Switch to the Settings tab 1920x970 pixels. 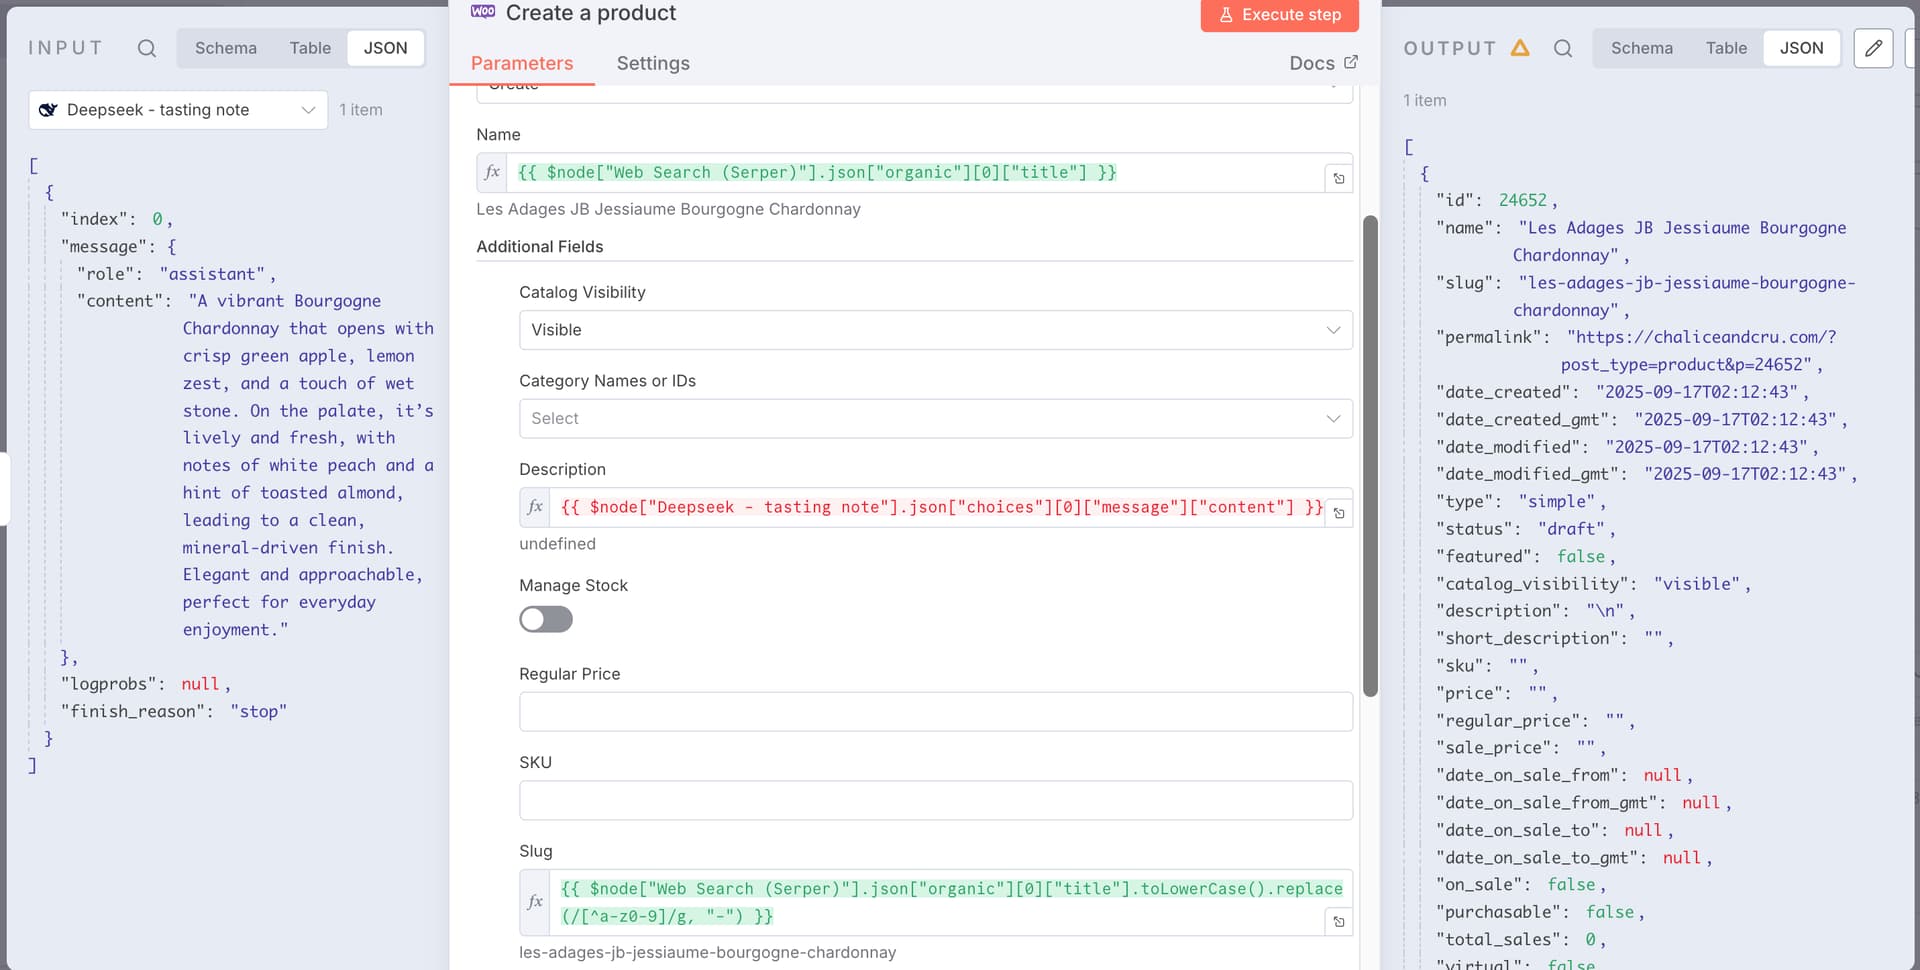(653, 63)
